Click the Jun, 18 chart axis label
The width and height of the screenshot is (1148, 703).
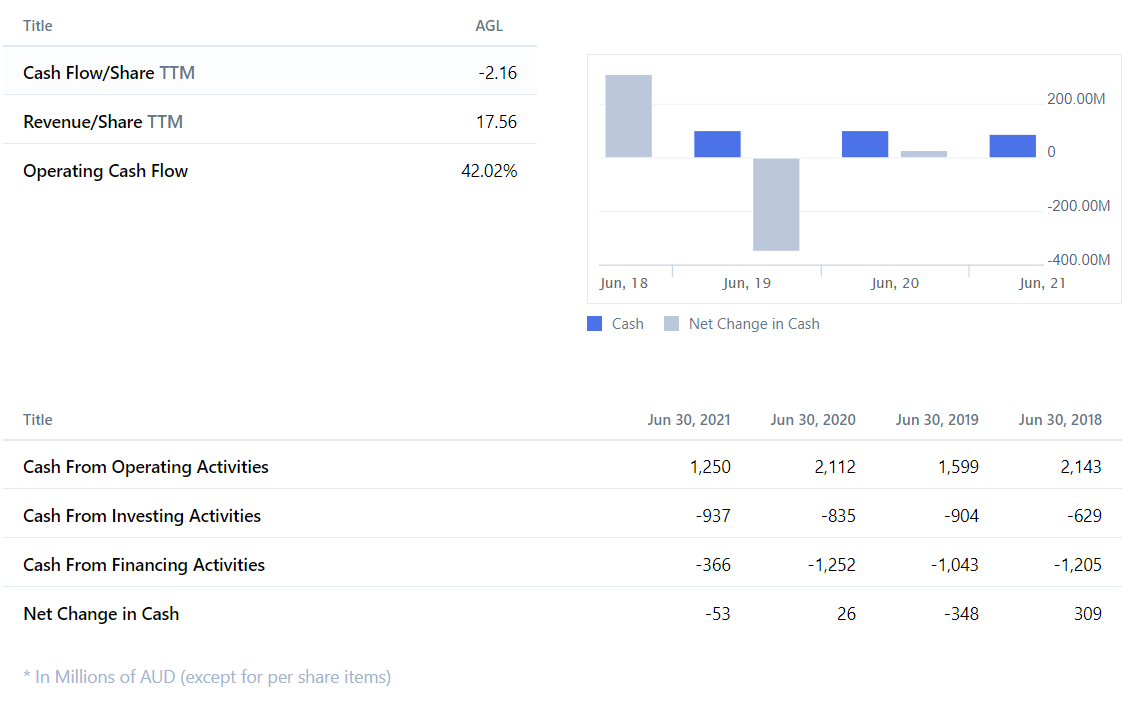pyautogui.click(x=624, y=283)
